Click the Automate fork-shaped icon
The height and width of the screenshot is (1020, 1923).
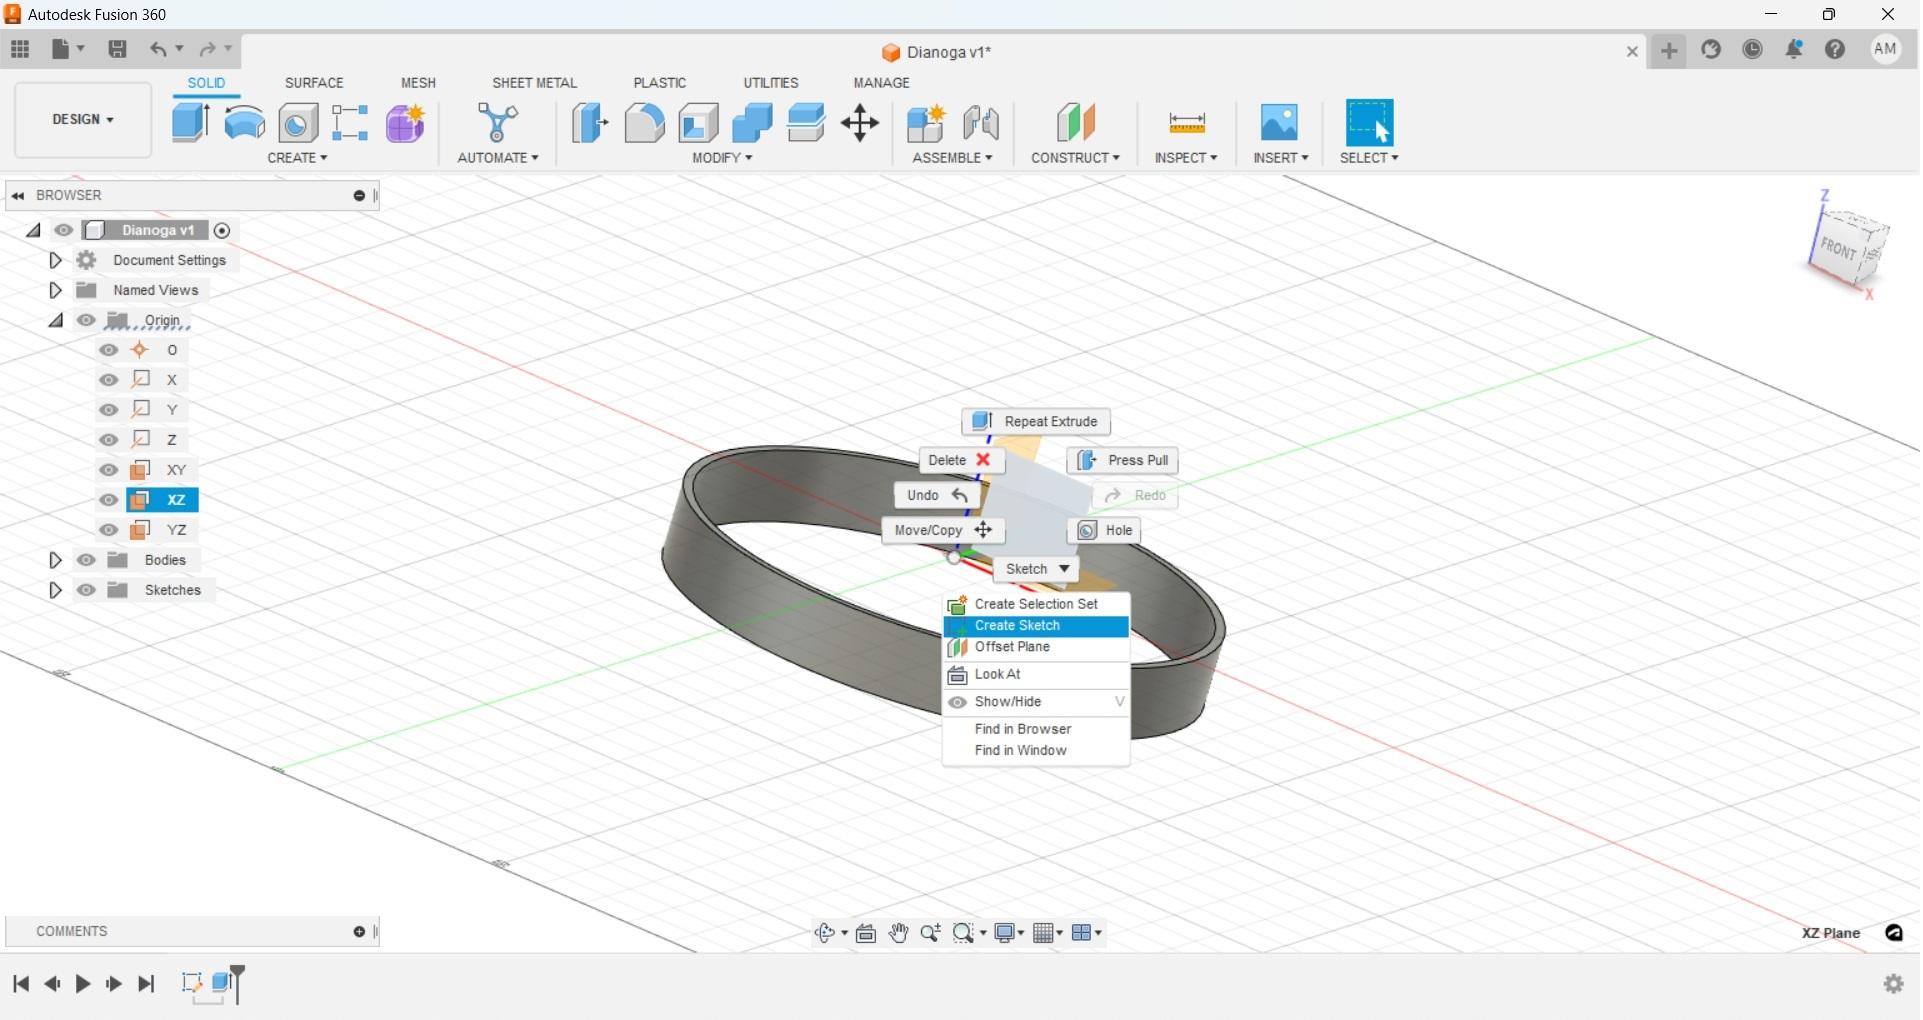point(498,123)
